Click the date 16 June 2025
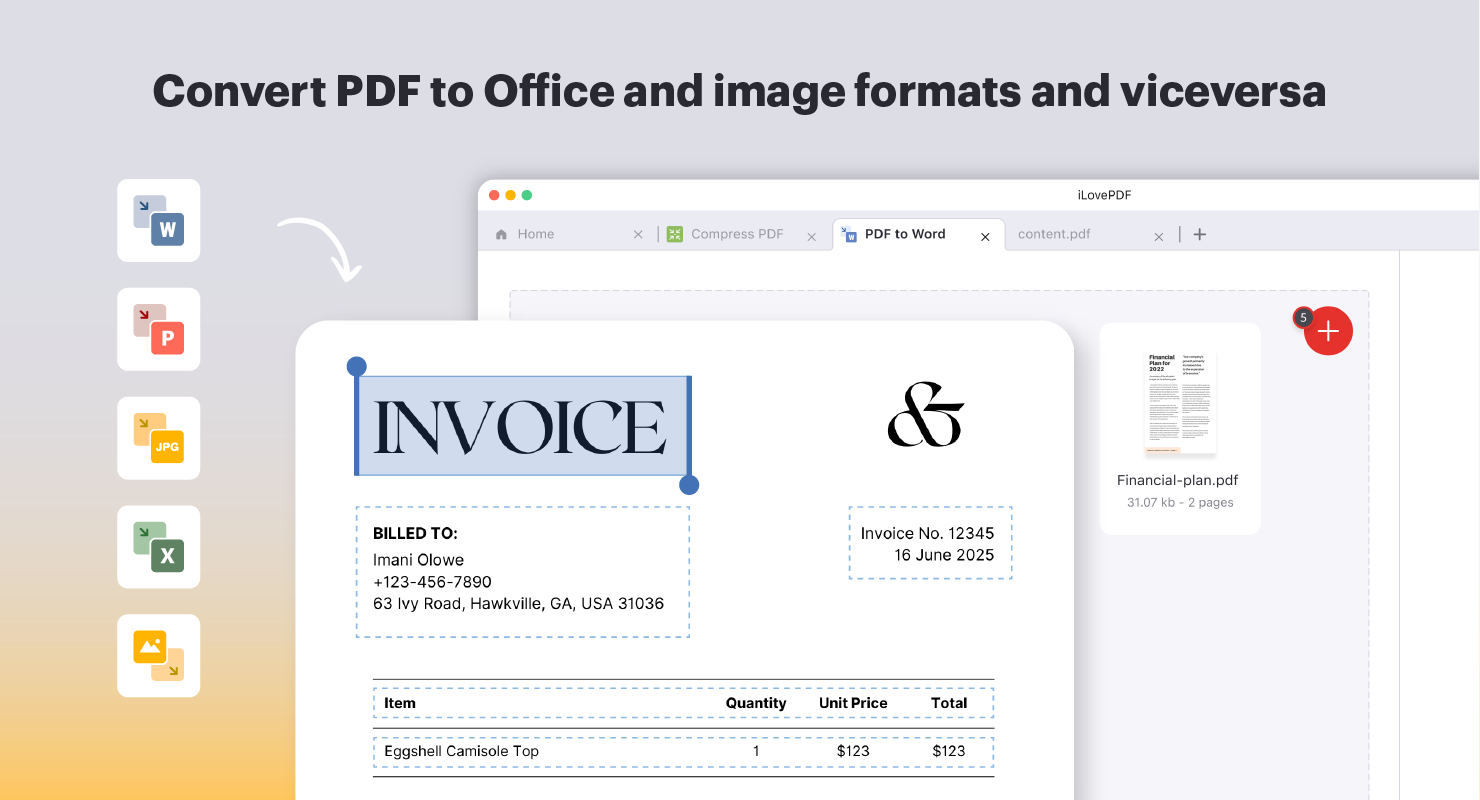The height and width of the screenshot is (800, 1480). [x=944, y=555]
